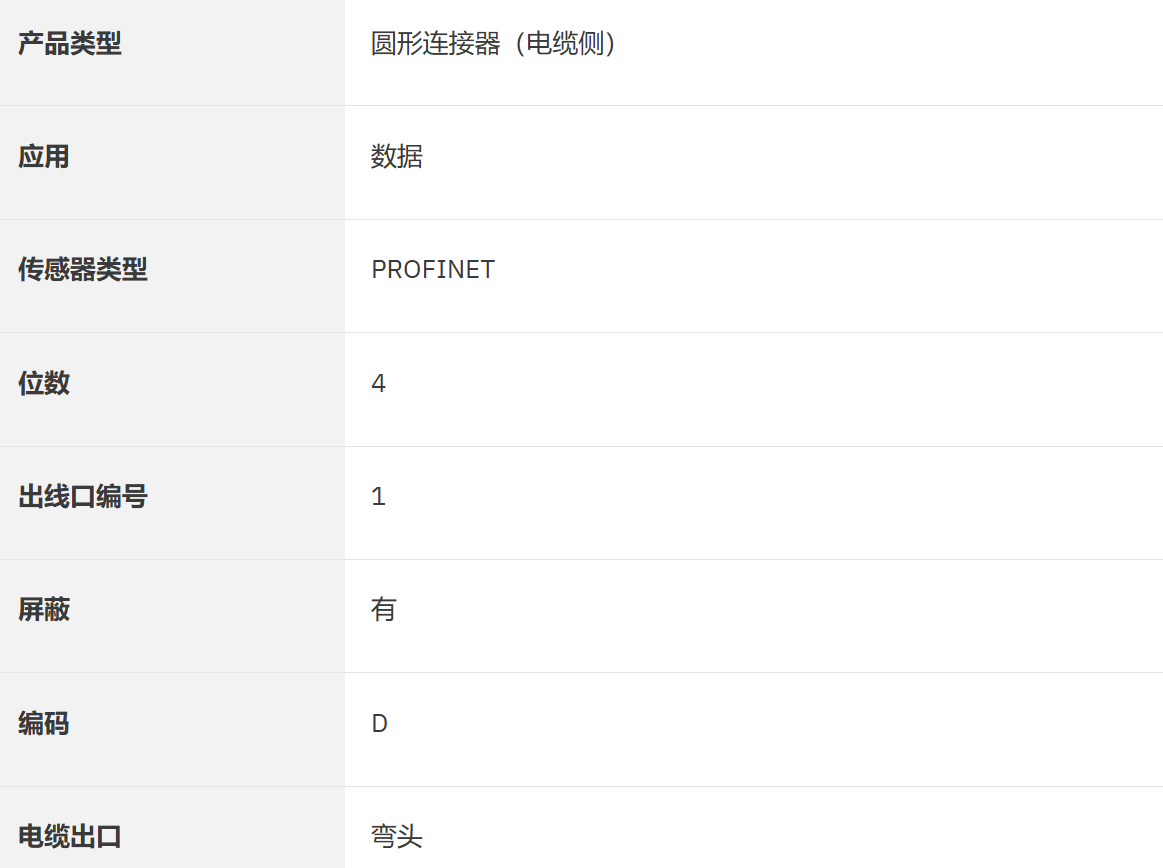
Task: Click the value 4 in 位数 row
Action: coord(378,383)
